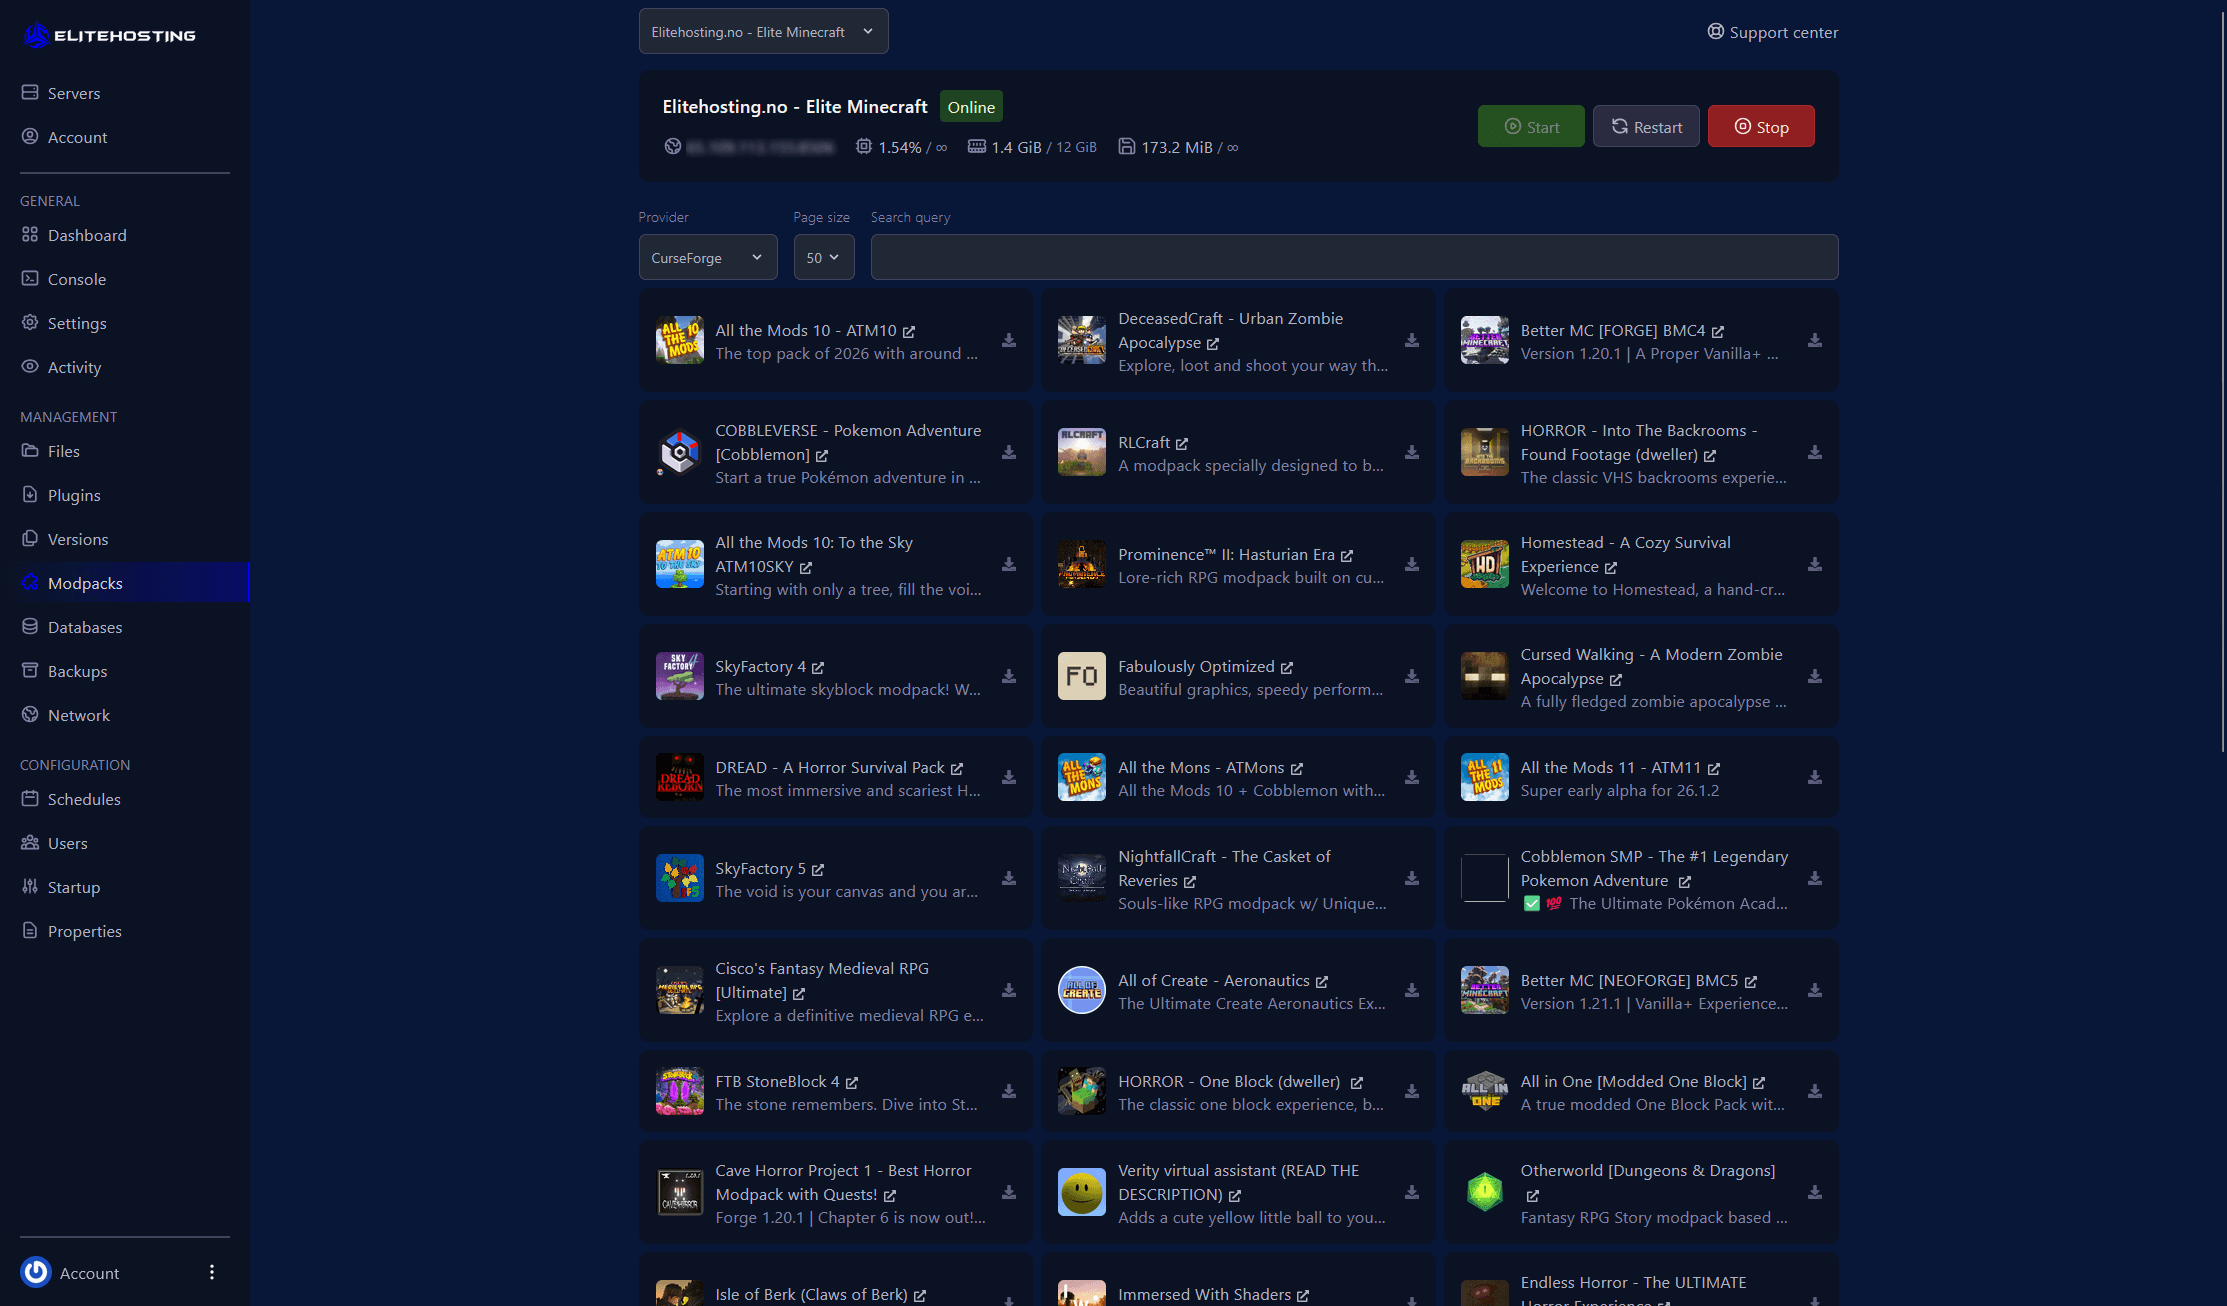Image resolution: width=2227 pixels, height=1306 pixels.
Task: Click the 'Online' status badge
Action: click(971, 107)
